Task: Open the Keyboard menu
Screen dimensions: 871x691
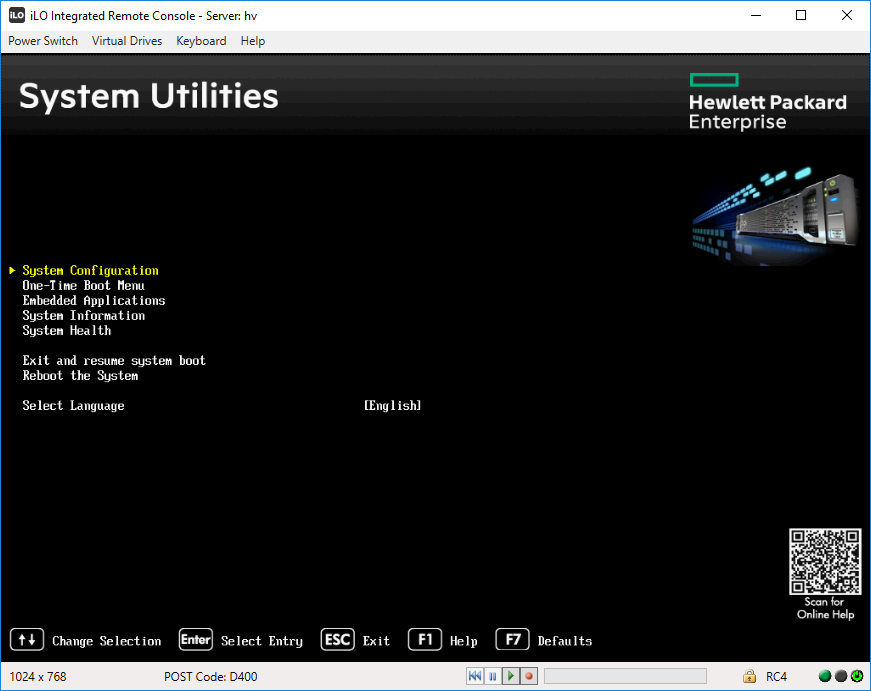Action: point(201,41)
